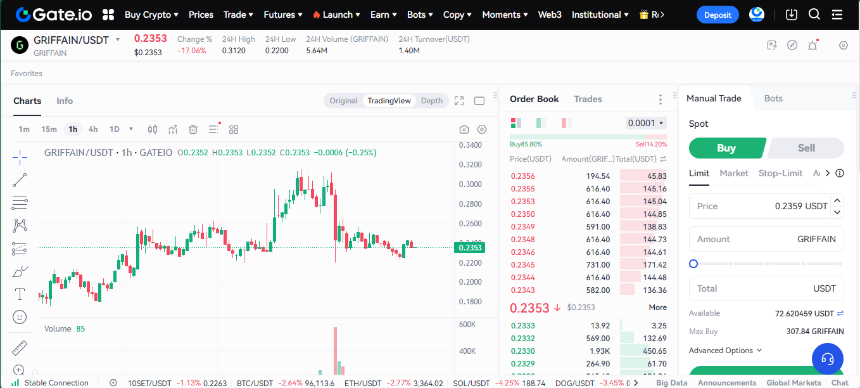Click the Price input field
The width and height of the screenshot is (860, 388).
[766, 206]
